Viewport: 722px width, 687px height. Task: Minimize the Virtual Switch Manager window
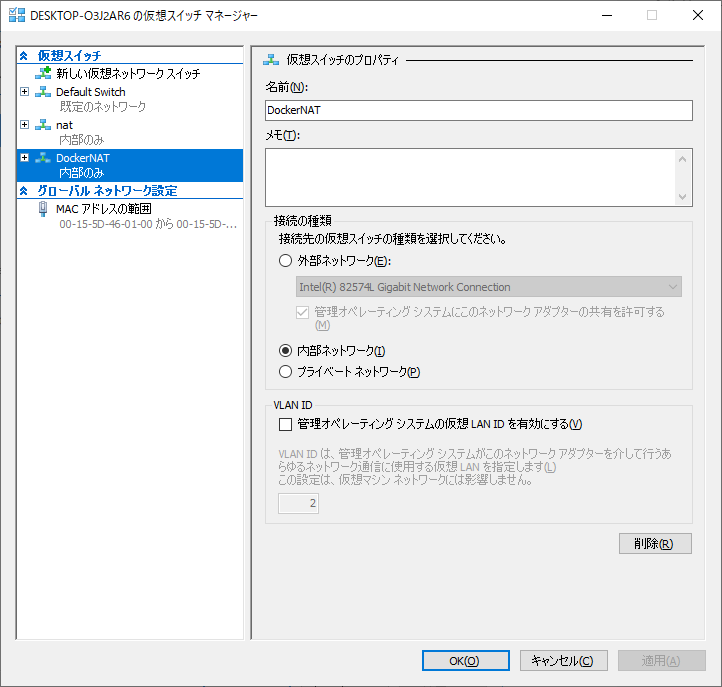tap(607, 15)
